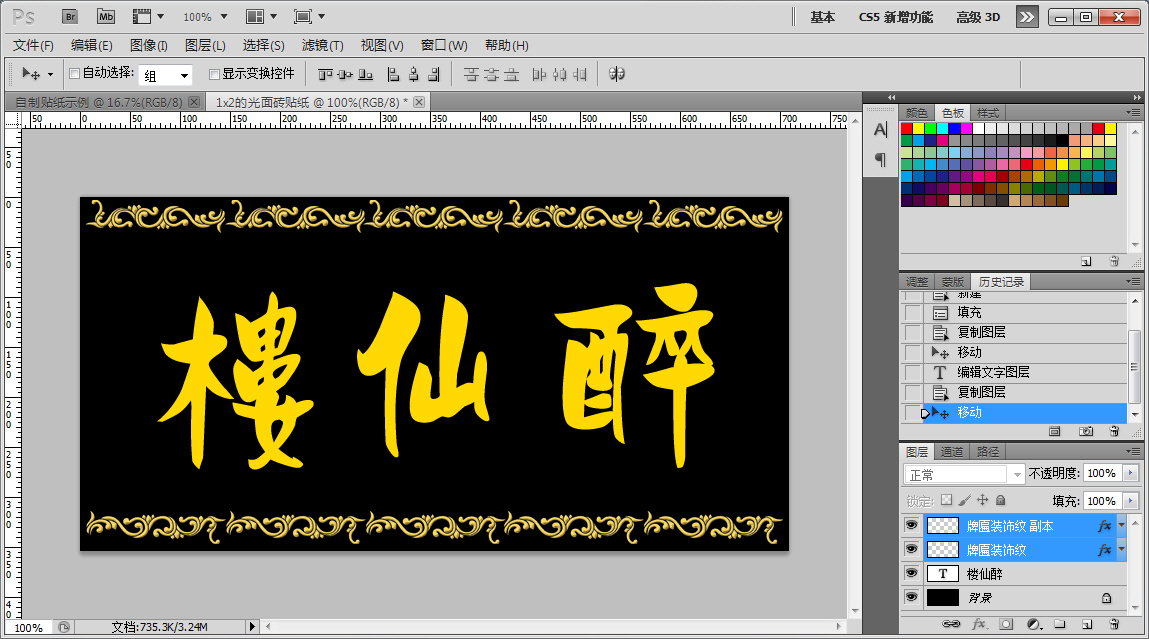
Task: Open the Paragraph panel icon
Action: coord(880,159)
